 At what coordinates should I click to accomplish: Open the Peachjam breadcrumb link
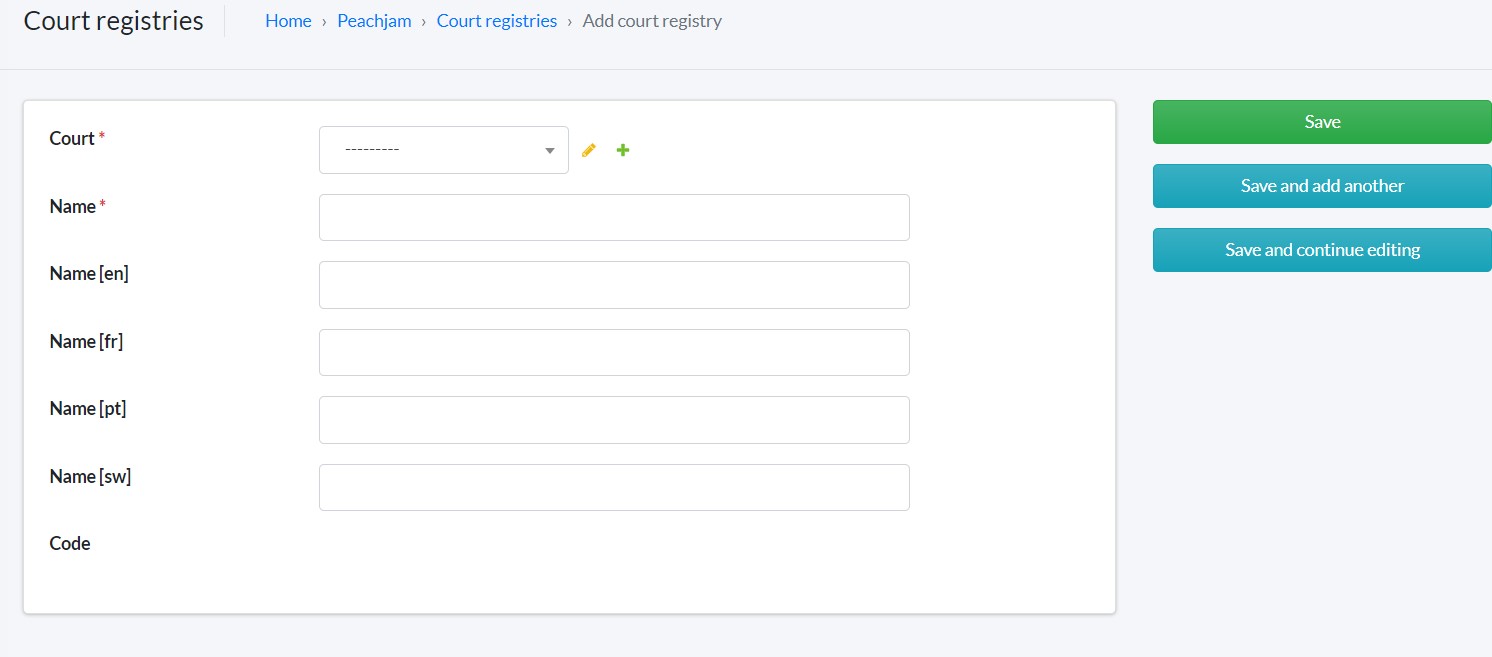[x=374, y=21]
